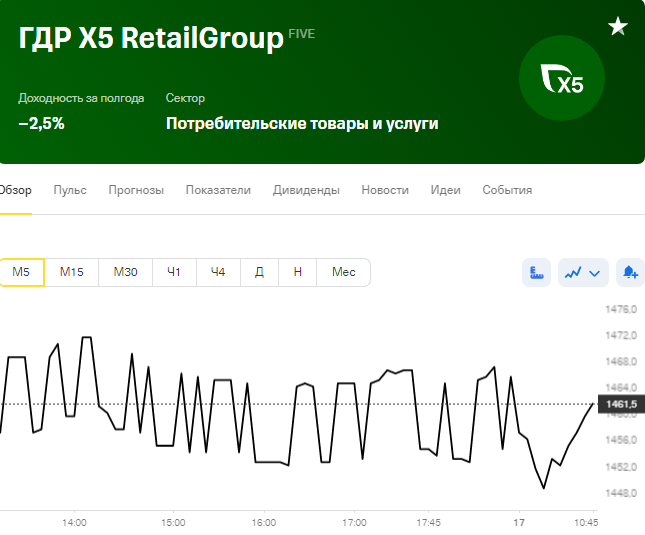
Task: Add FIVE to favorites with star icon
Action: pyautogui.click(x=618, y=26)
